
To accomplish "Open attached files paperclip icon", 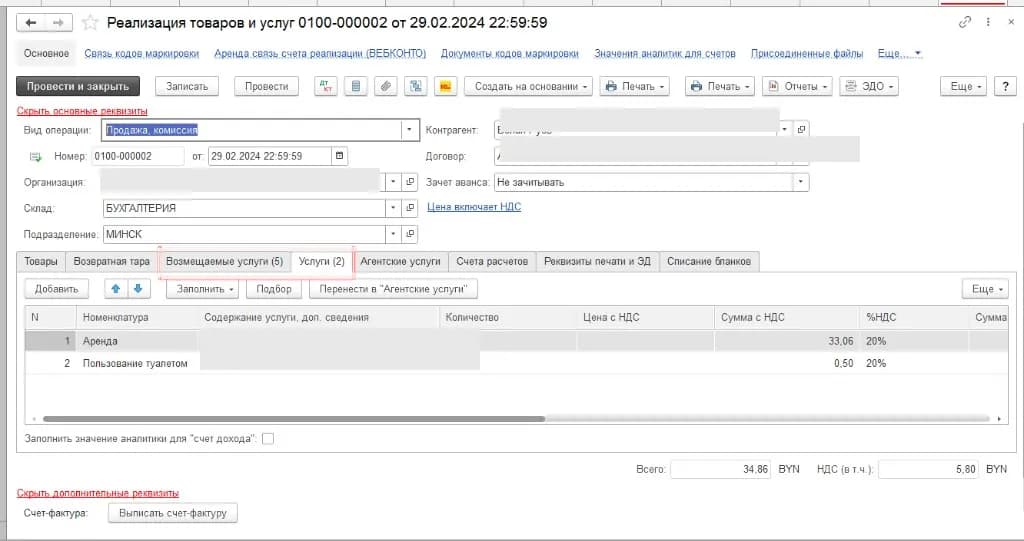I will (386, 86).
